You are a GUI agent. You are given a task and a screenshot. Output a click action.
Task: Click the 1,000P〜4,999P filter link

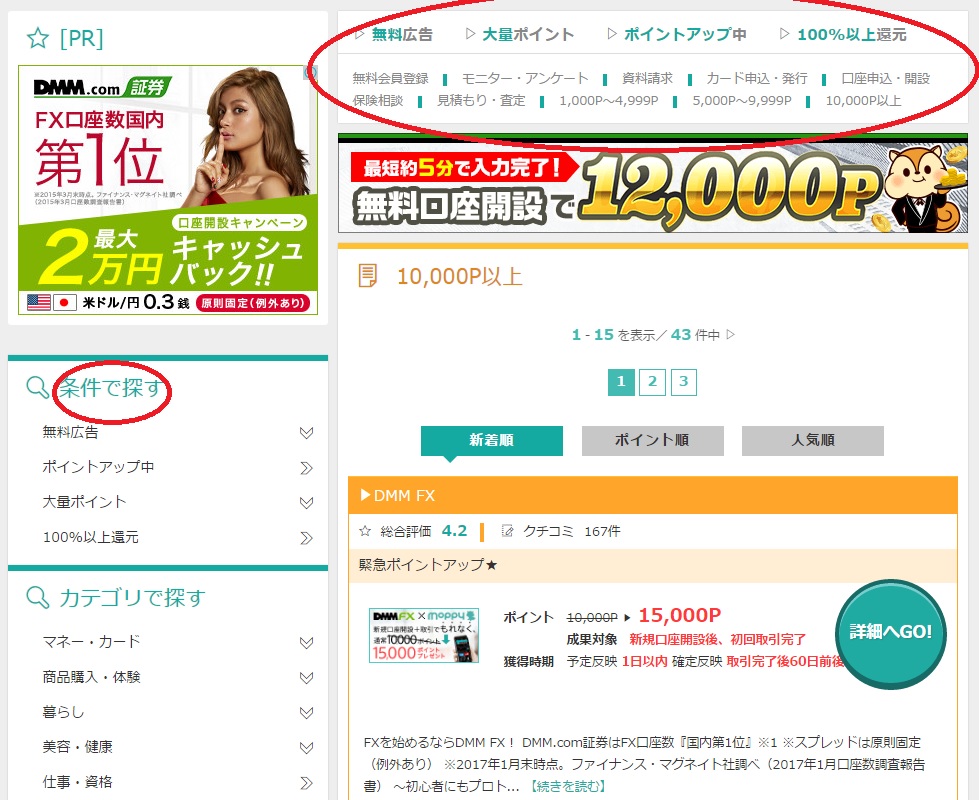(x=609, y=101)
